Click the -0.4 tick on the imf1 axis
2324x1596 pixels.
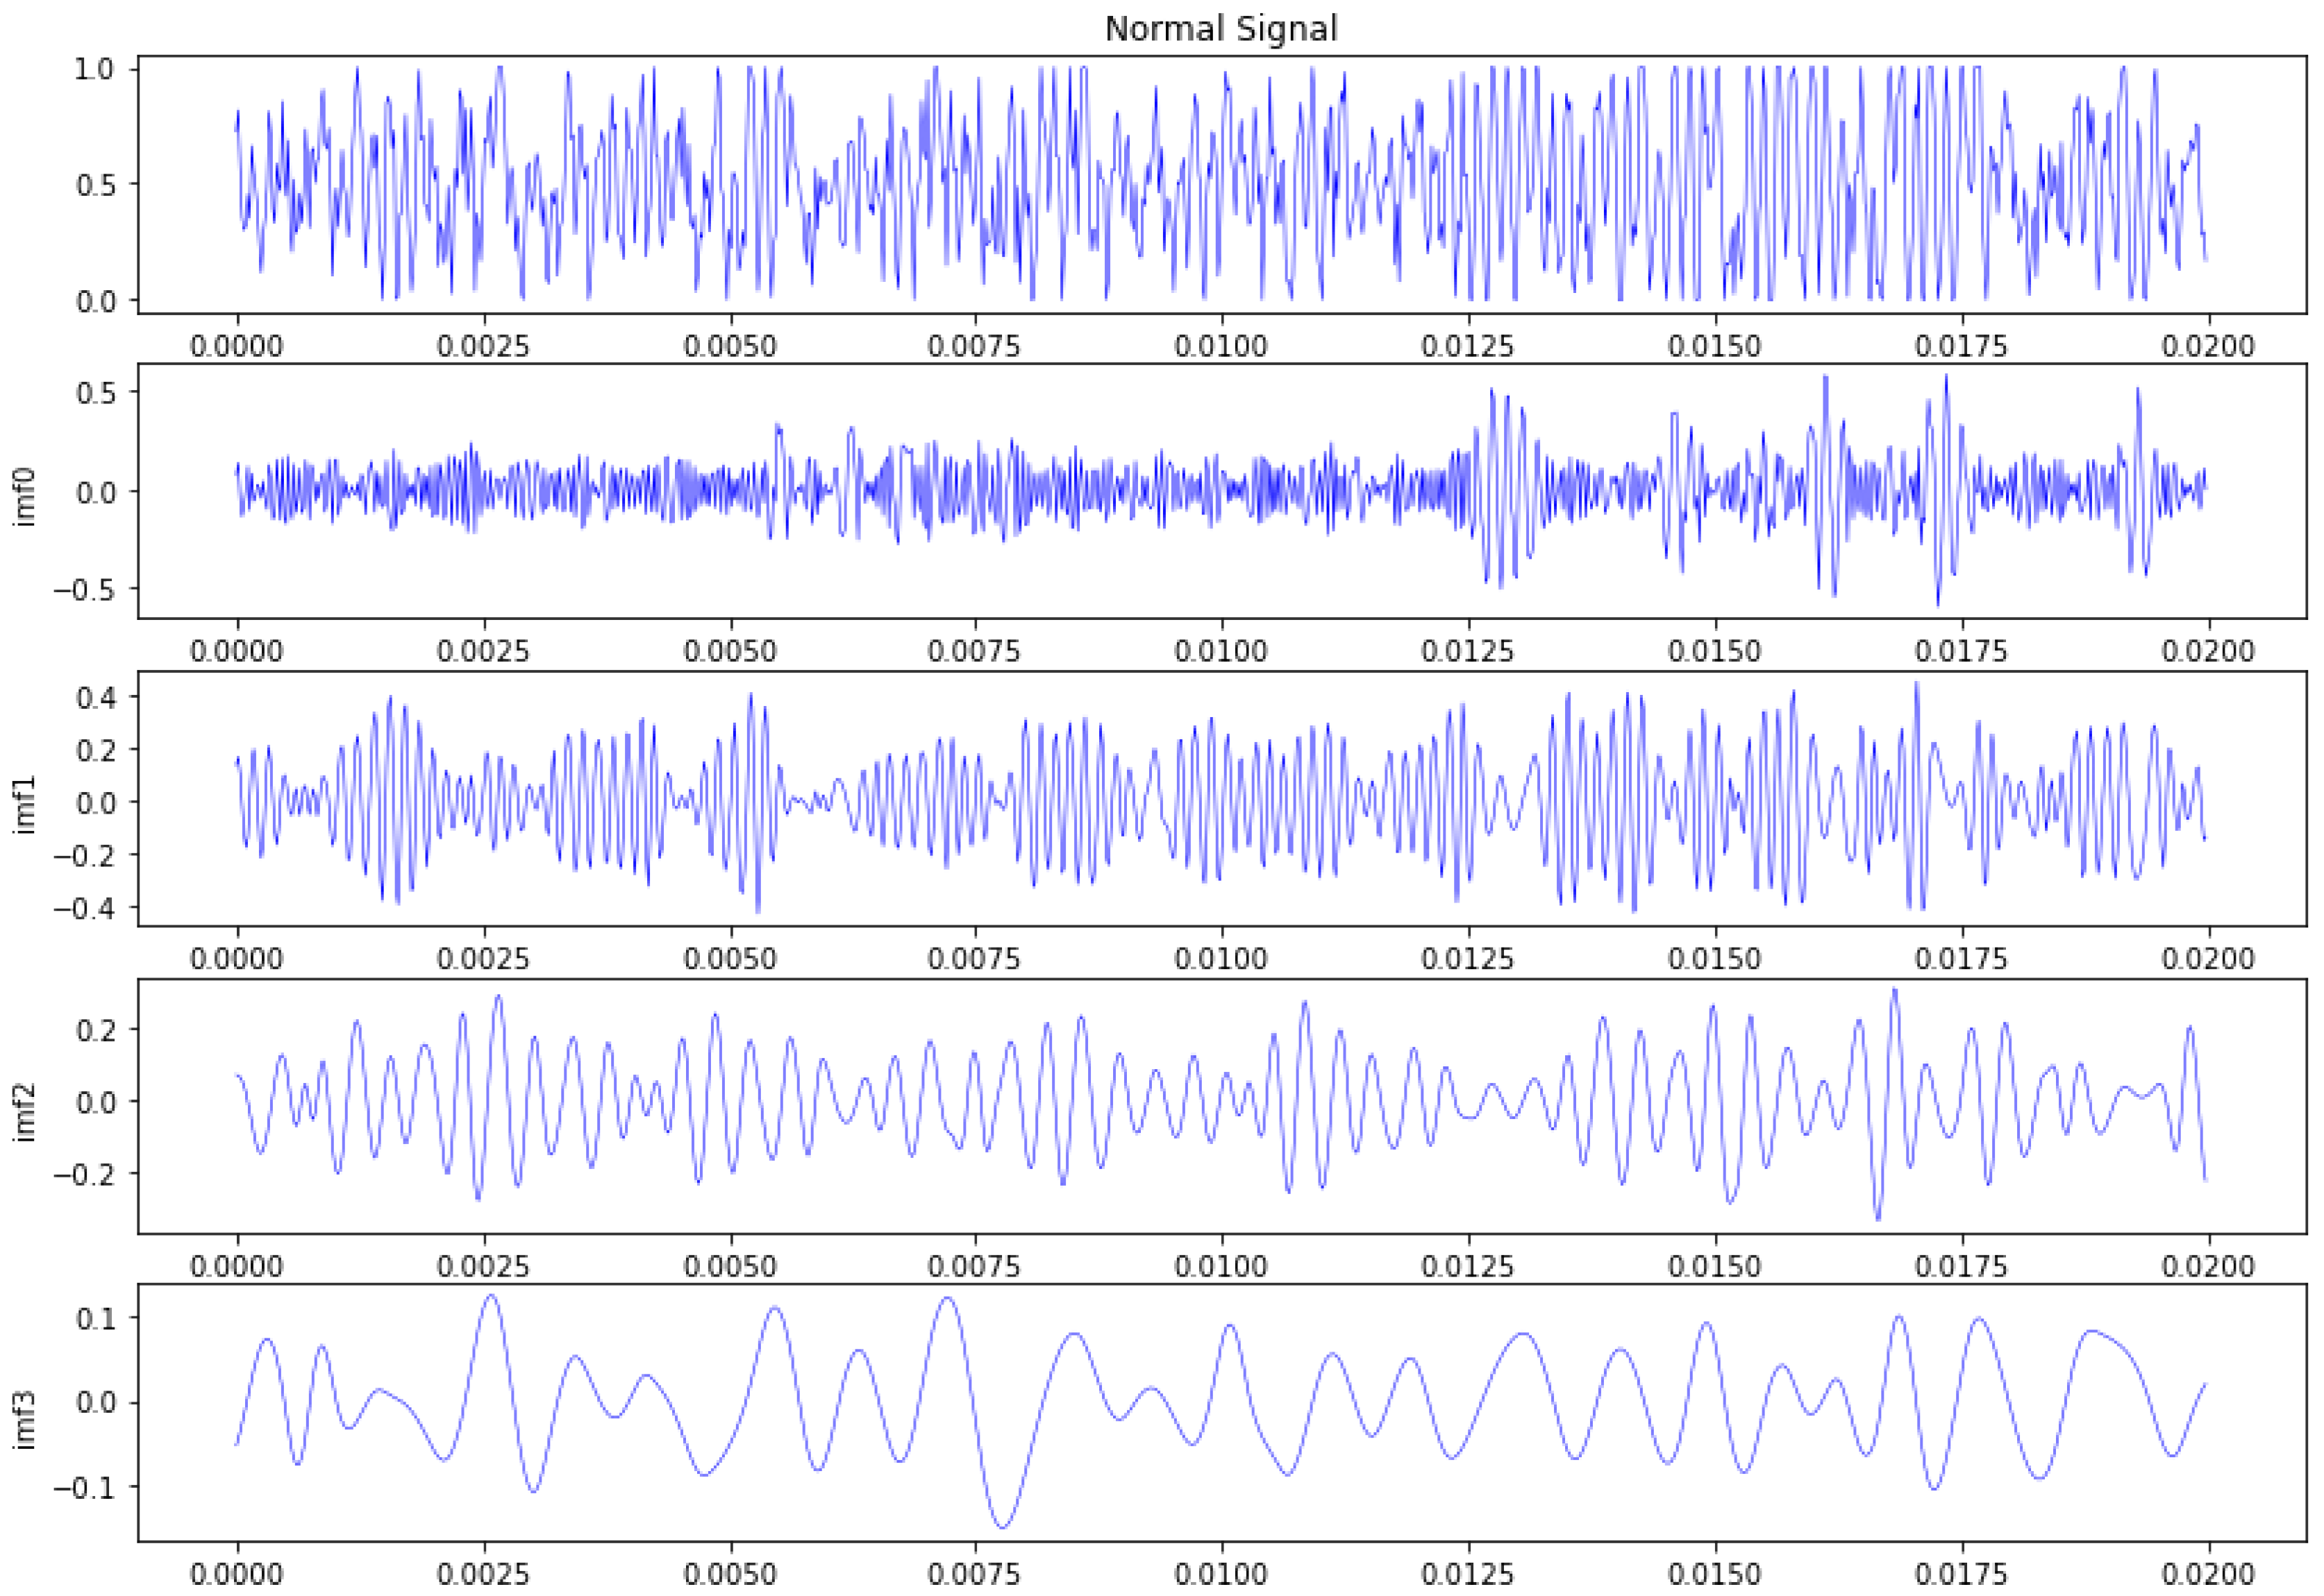(84, 909)
